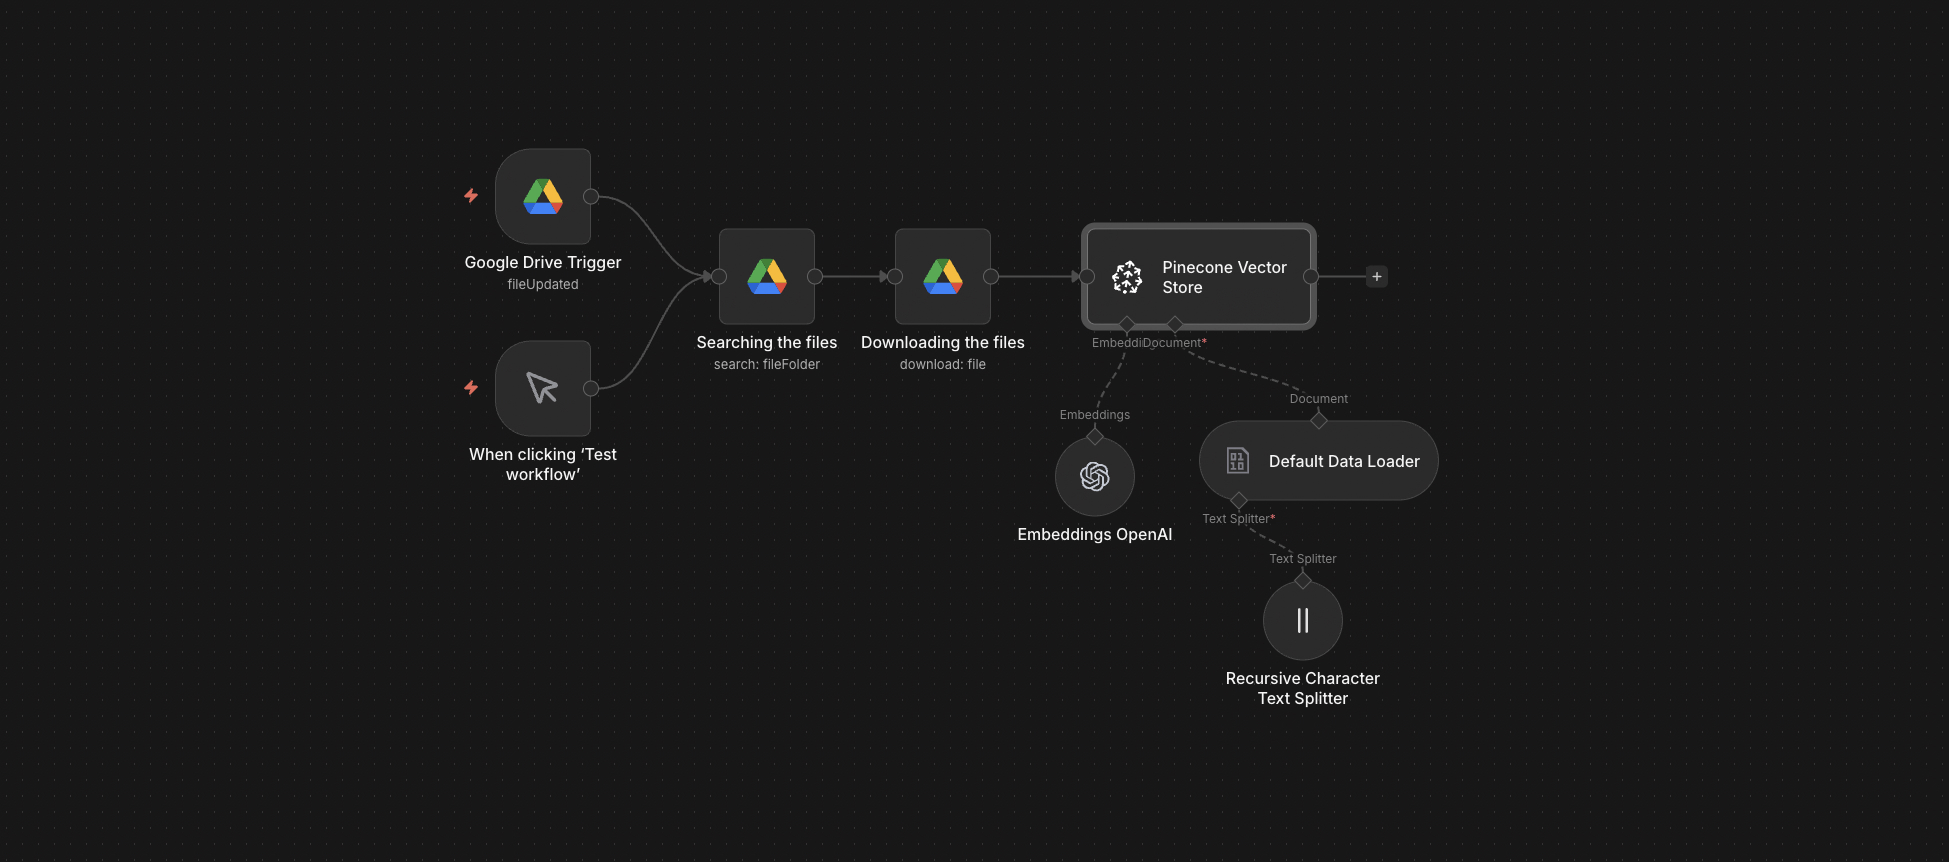1949x862 pixels.
Task: Click the 'download: file' subtitle text
Action: pyautogui.click(x=943, y=364)
